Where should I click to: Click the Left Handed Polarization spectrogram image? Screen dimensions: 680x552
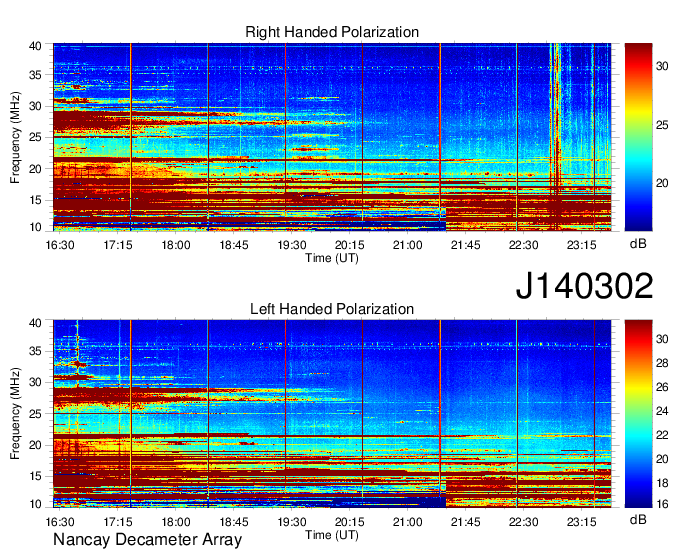[x=332, y=414]
